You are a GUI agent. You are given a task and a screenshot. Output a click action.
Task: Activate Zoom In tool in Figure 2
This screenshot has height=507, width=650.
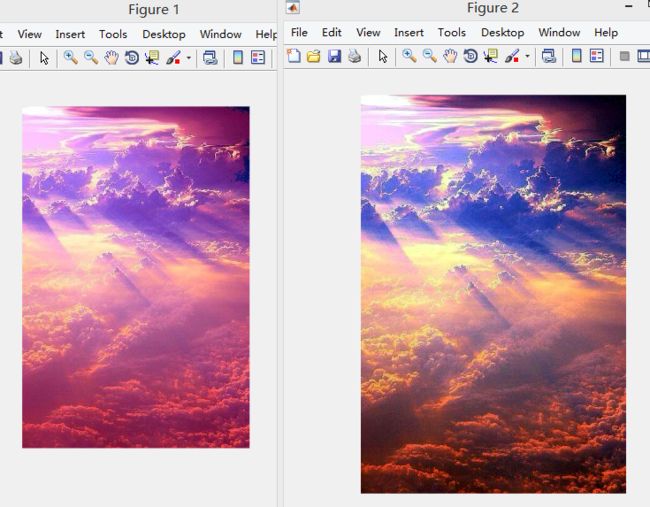pos(409,56)
